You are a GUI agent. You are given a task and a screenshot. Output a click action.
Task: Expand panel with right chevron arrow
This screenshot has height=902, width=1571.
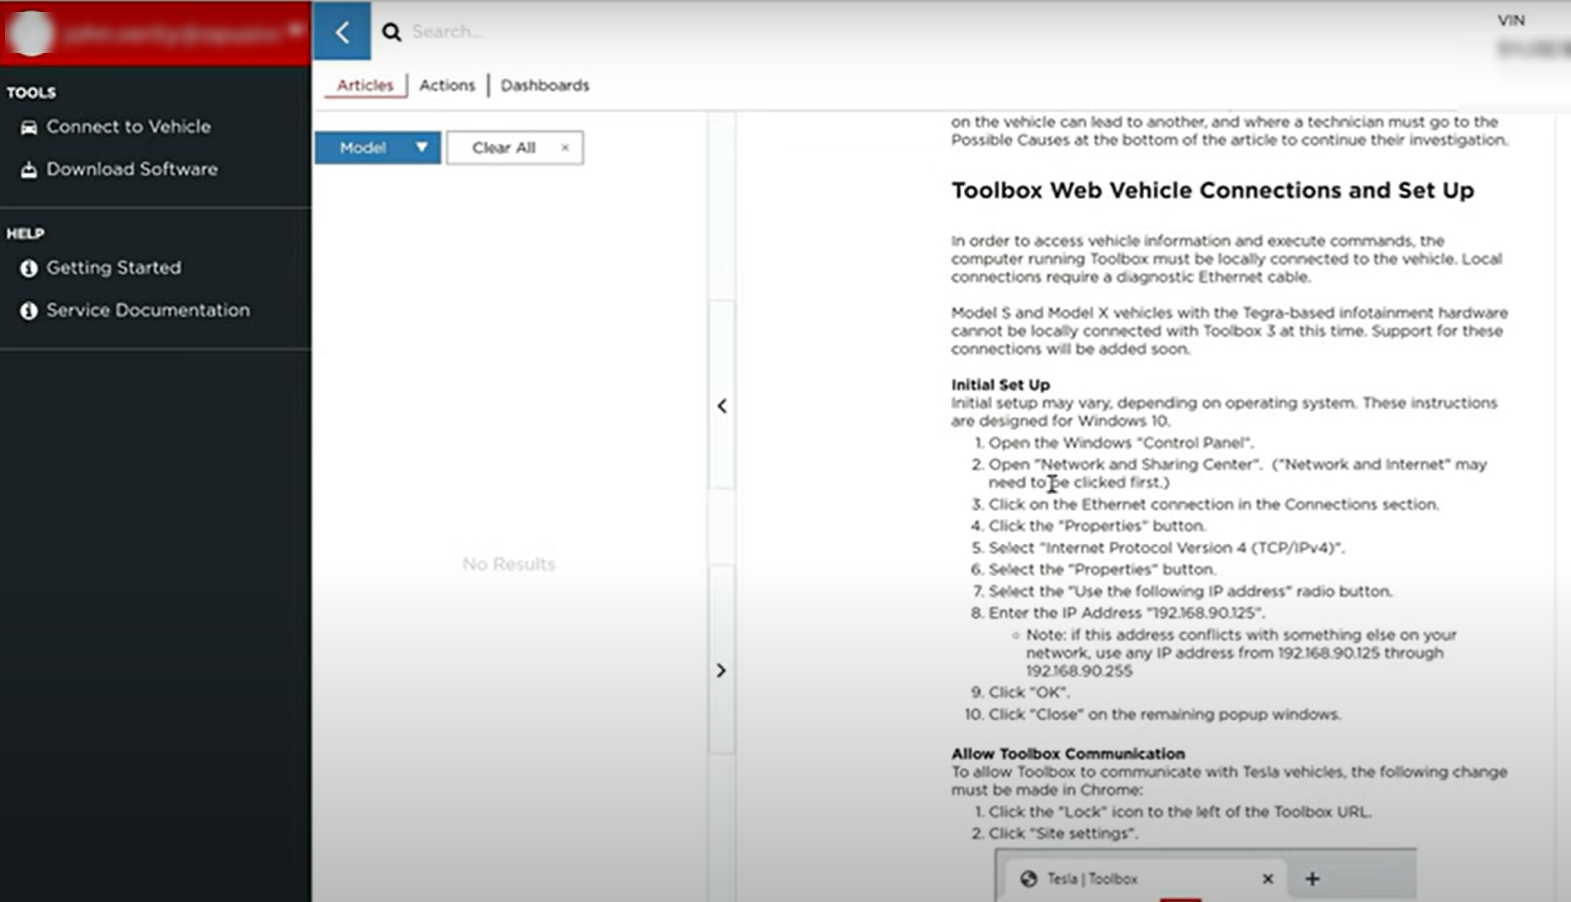(721, 670)
